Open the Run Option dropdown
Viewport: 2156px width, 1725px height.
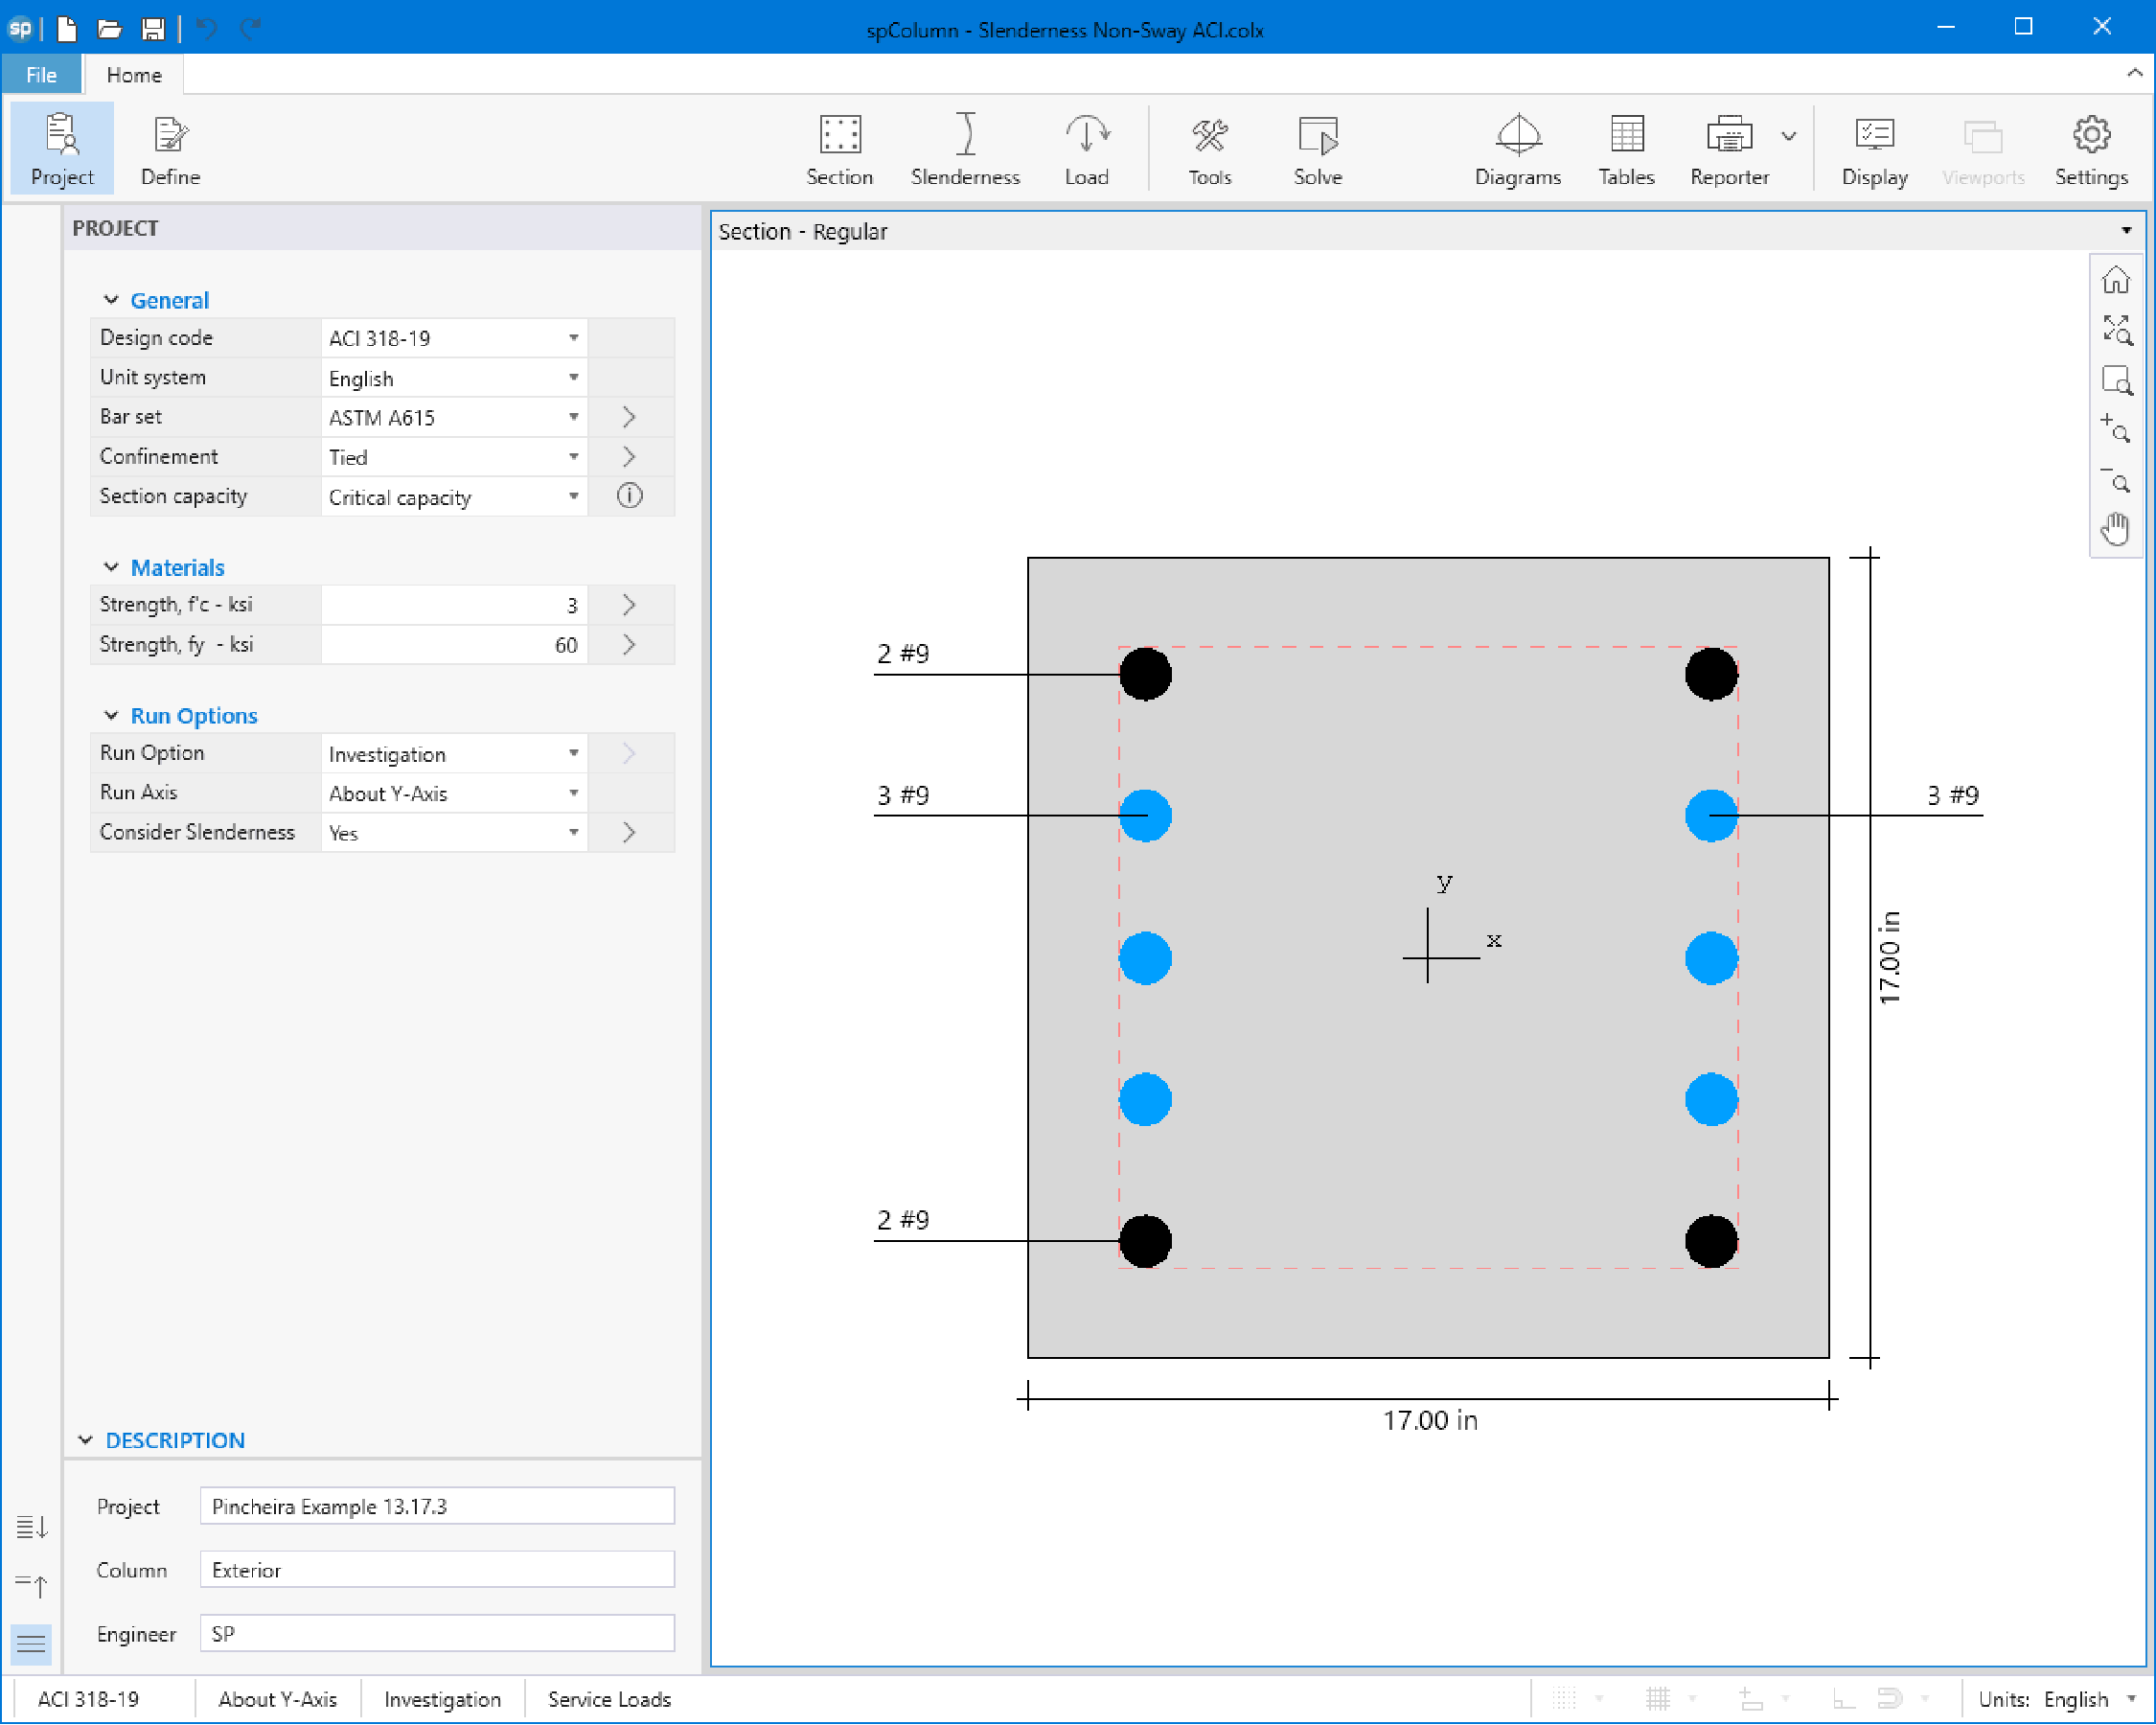click(454, 754)
